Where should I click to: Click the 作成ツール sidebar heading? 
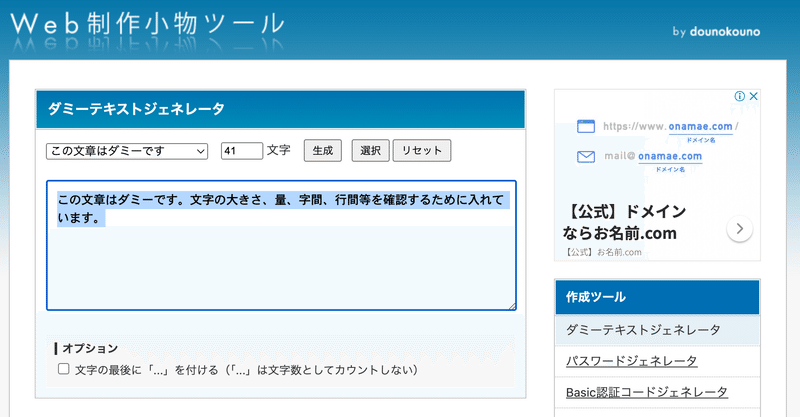coord(657,297)
